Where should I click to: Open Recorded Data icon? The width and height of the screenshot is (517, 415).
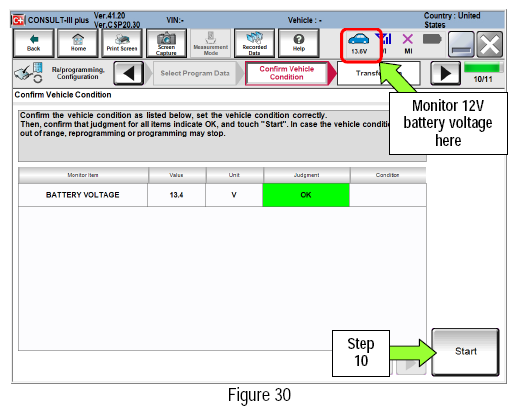click(x=255, y=43)
